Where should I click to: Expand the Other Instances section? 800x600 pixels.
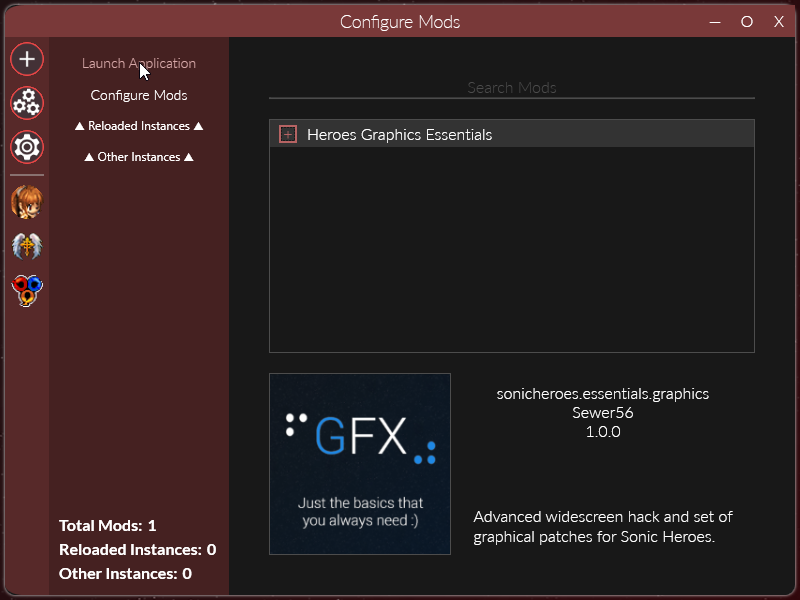pyautogui.click(x=139, y=157)
